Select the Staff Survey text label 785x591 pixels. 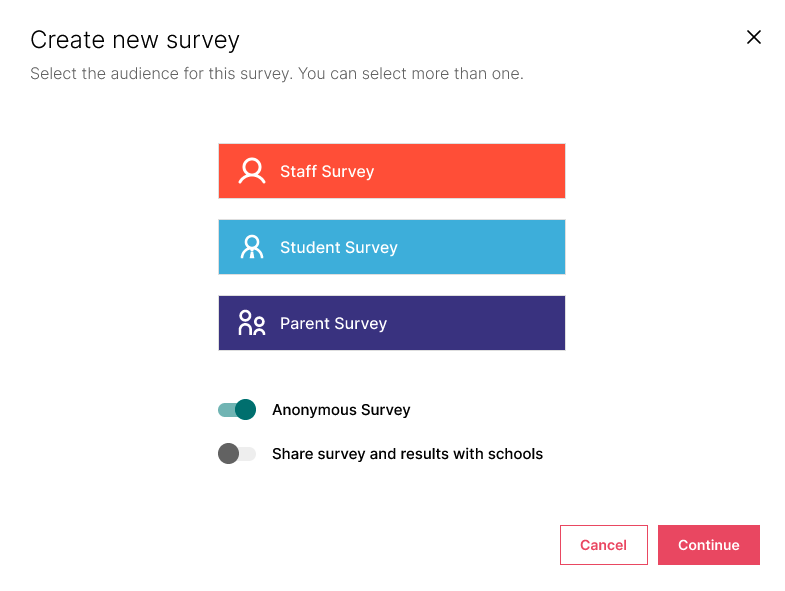click(x=327, y=171)
